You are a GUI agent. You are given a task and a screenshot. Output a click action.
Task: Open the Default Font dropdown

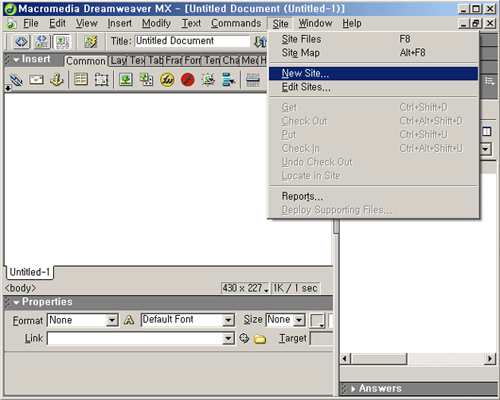(228, 320)
